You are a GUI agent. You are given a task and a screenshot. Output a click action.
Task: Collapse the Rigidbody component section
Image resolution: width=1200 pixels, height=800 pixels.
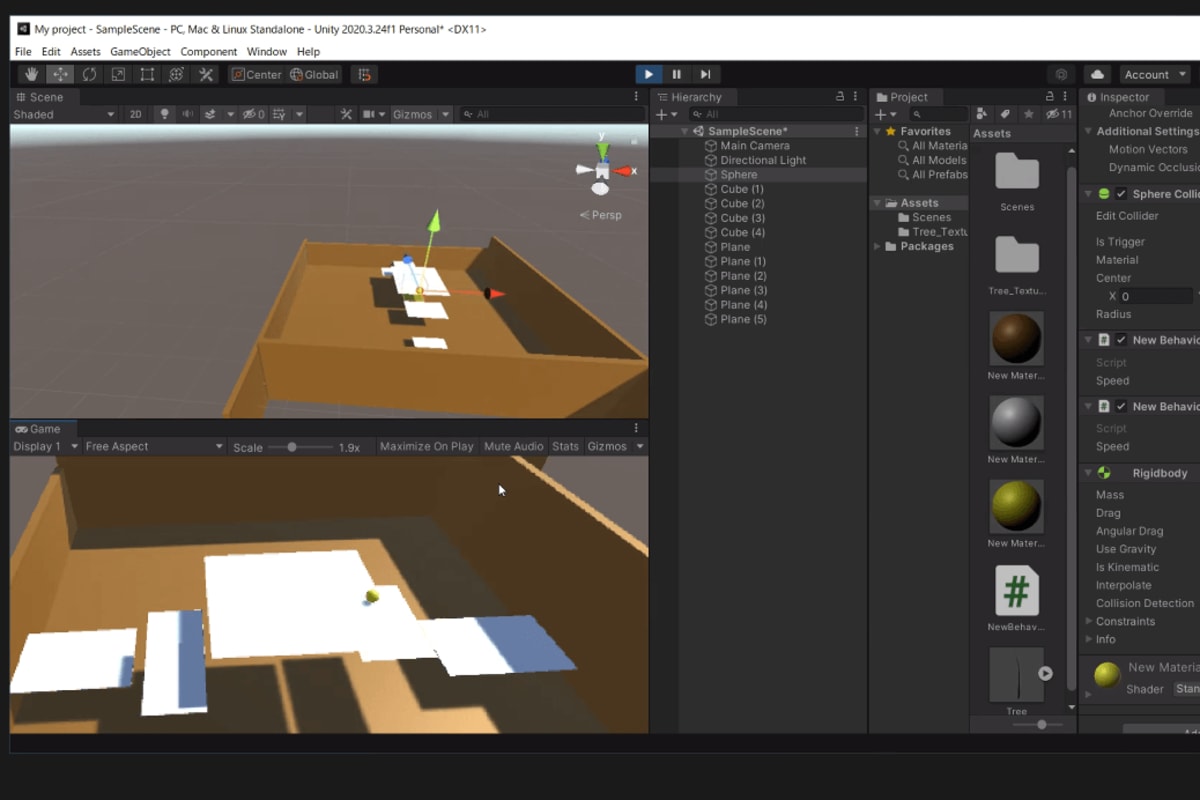coord(1088,473)
